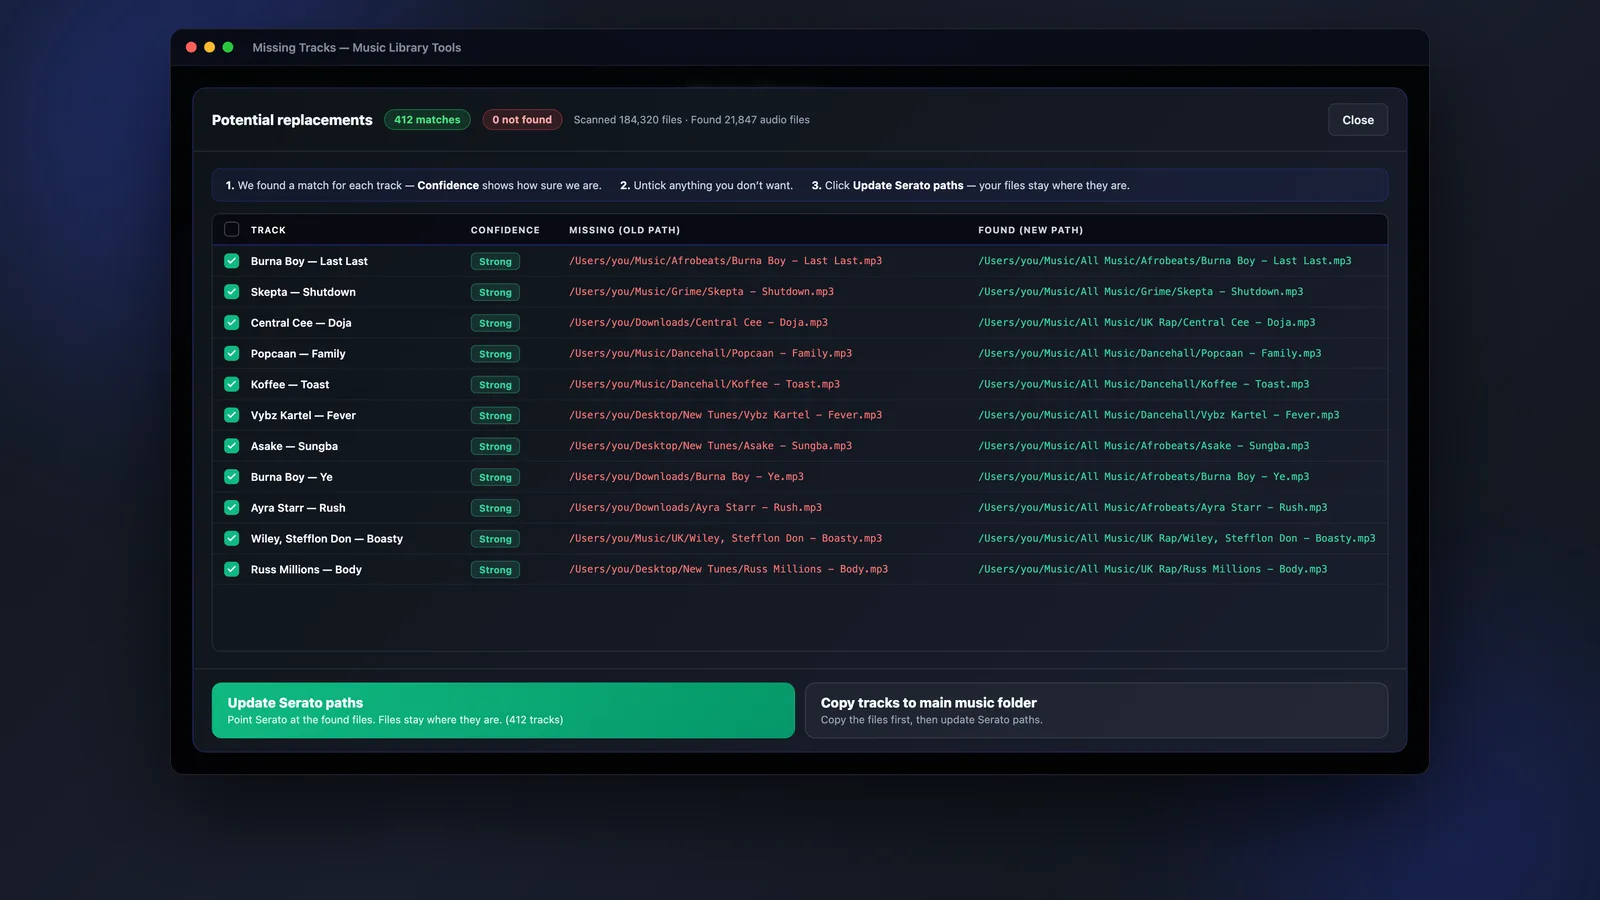The image size is (1600, 900).
Task: Uncheck Vybz Kartel — Fever track
Action: click(x=232, y=415)
